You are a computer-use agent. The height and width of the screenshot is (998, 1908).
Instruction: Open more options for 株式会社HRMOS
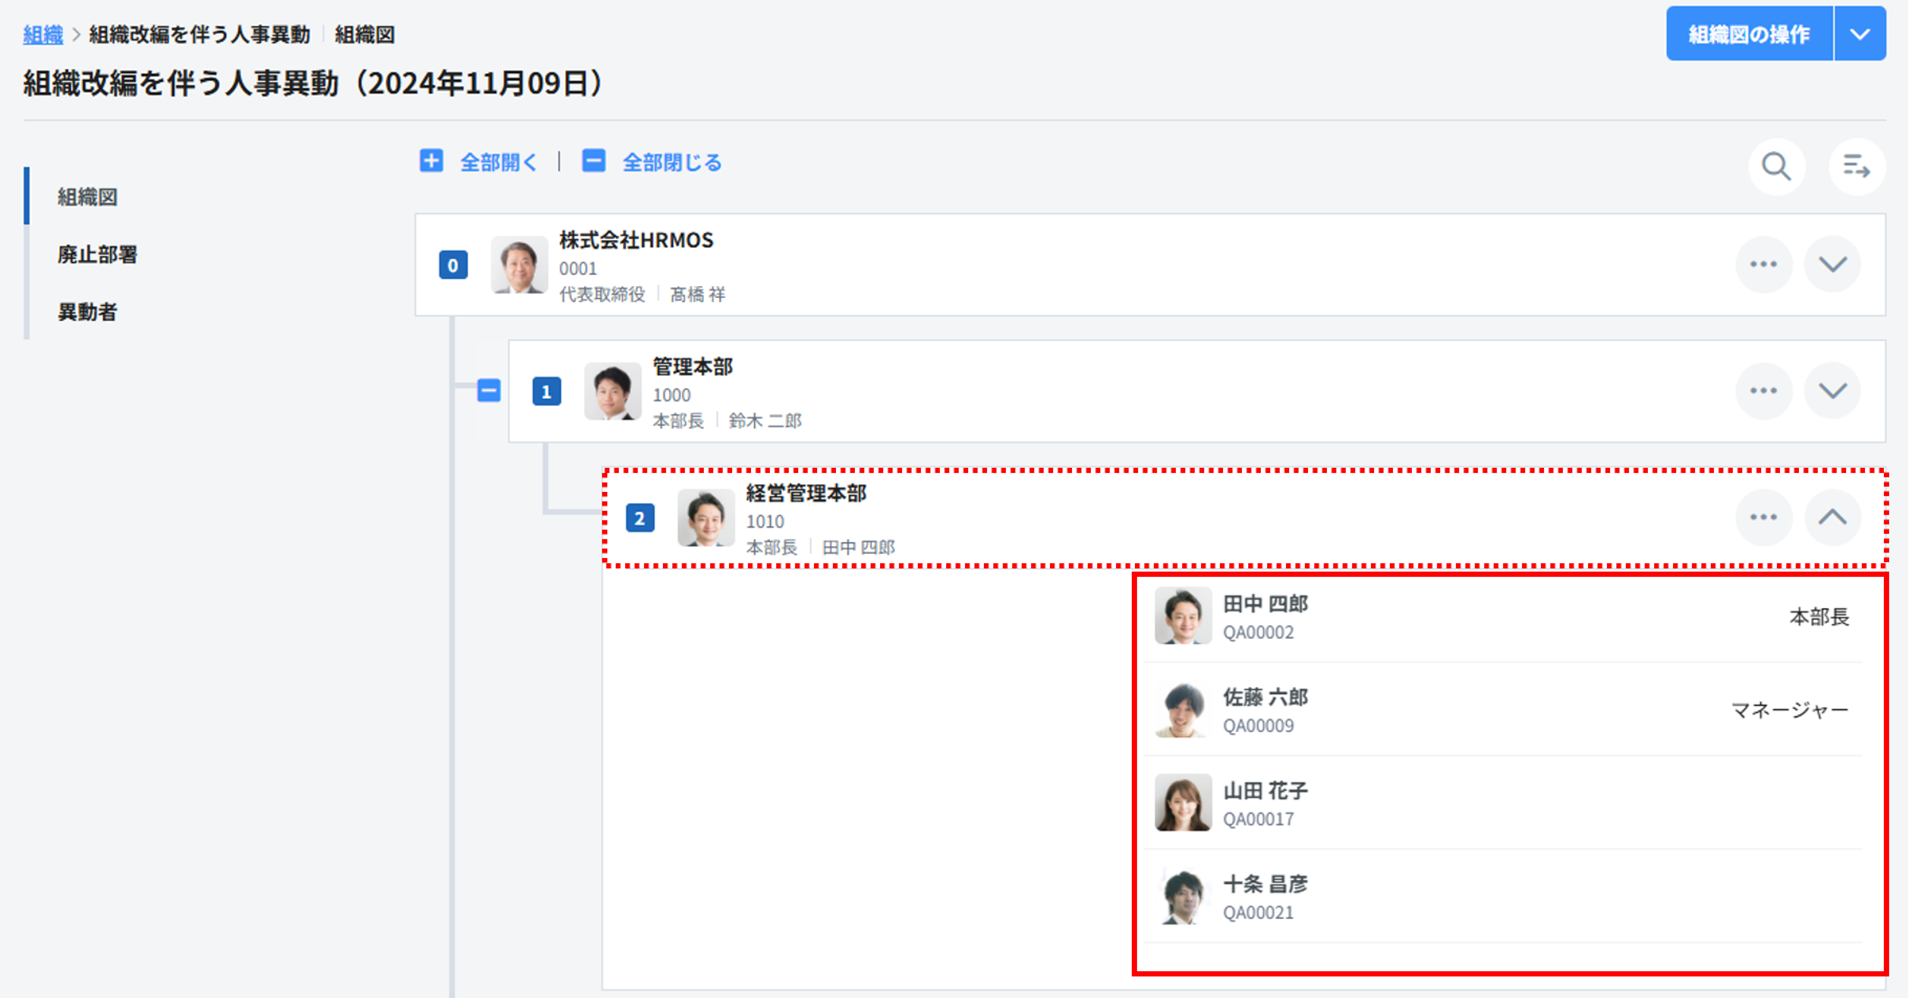pyautogui.click(x=1763, y=265)
